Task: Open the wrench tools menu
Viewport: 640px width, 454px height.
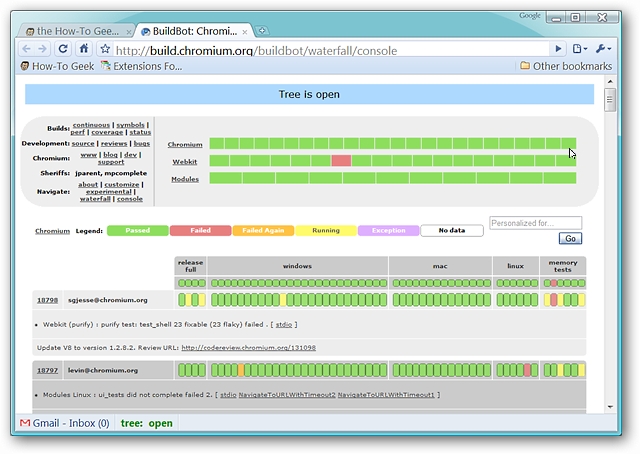Action: (x=603, y=49)
